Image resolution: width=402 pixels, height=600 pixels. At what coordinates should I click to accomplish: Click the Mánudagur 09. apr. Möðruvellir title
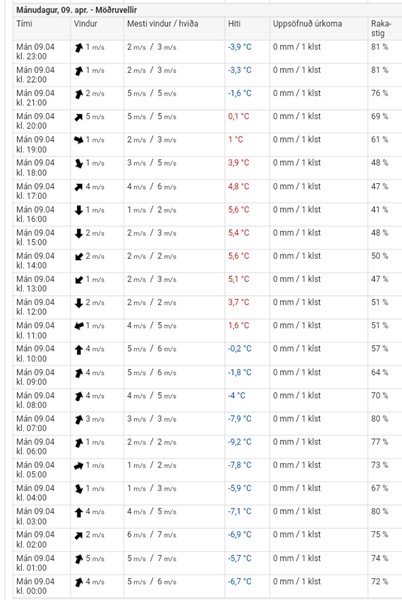(76, 10)
